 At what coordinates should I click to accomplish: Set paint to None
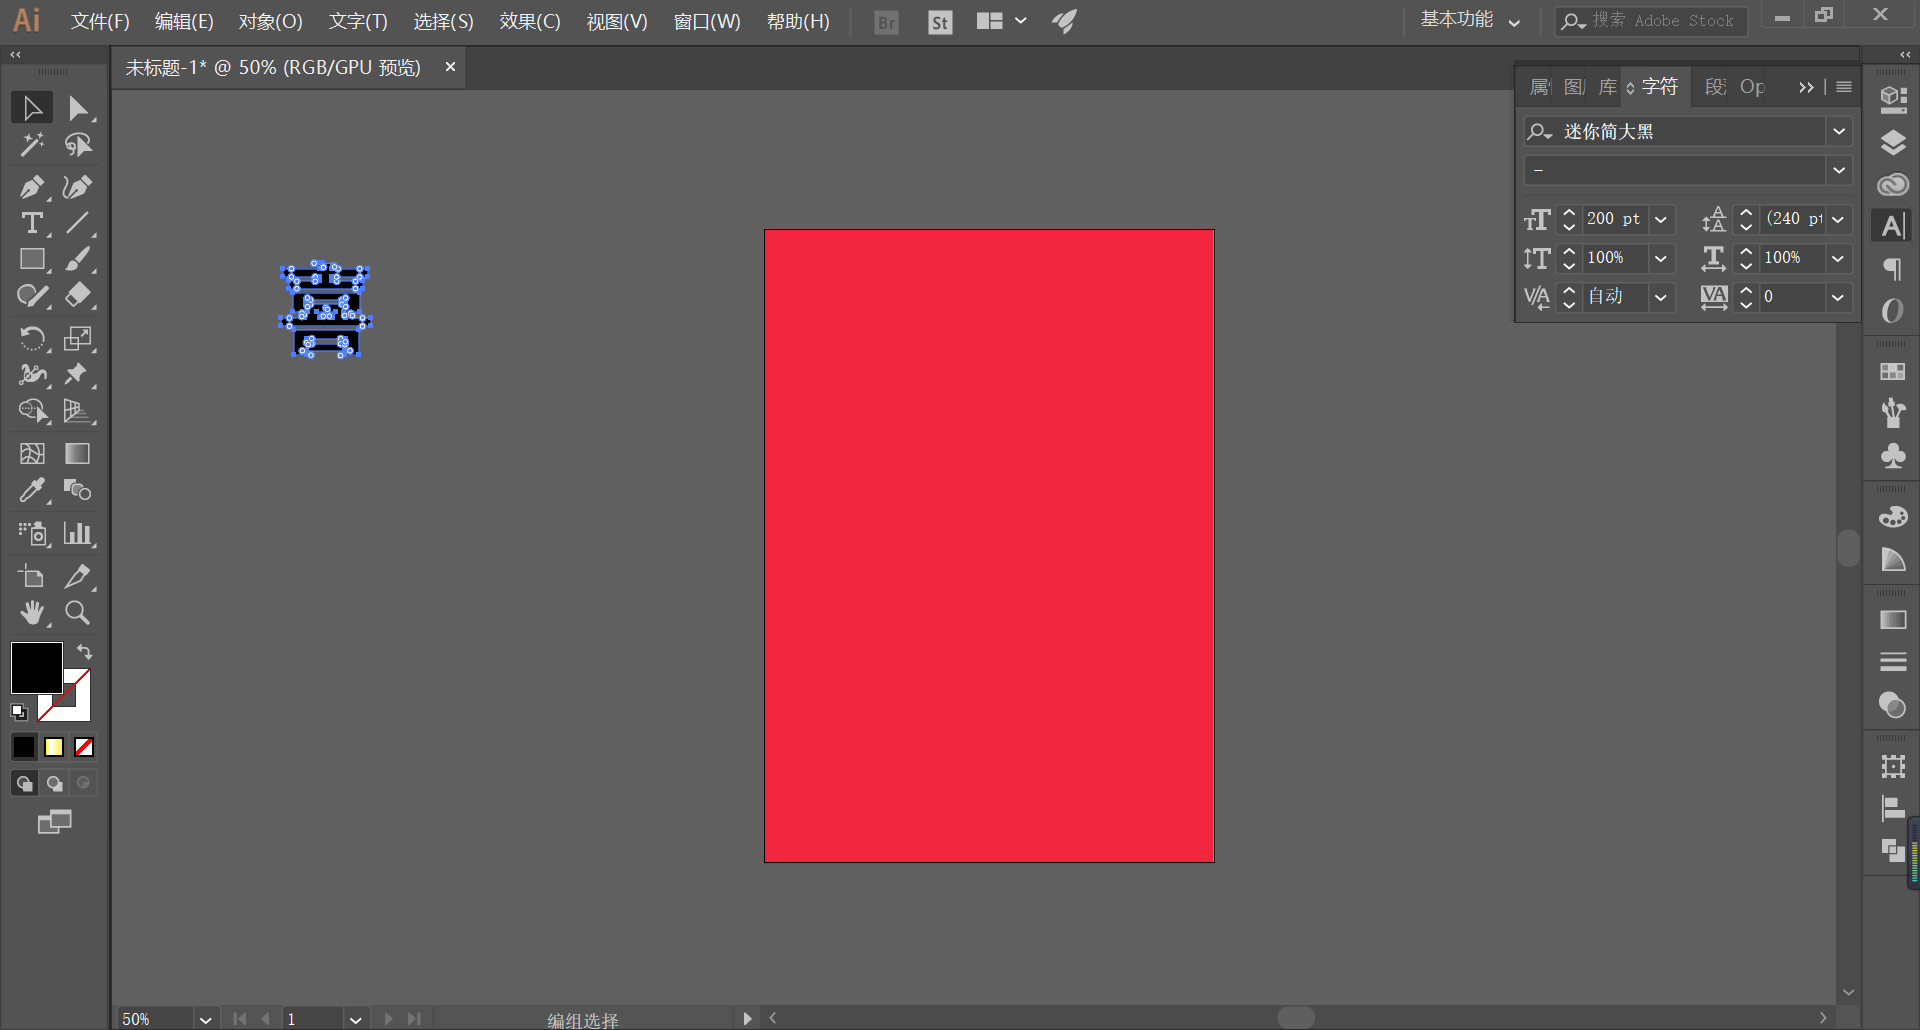click(x=84, y=747)
